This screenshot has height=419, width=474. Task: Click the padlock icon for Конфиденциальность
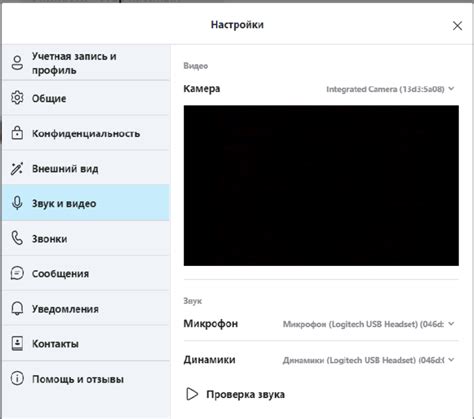click(x=17, y=133)
